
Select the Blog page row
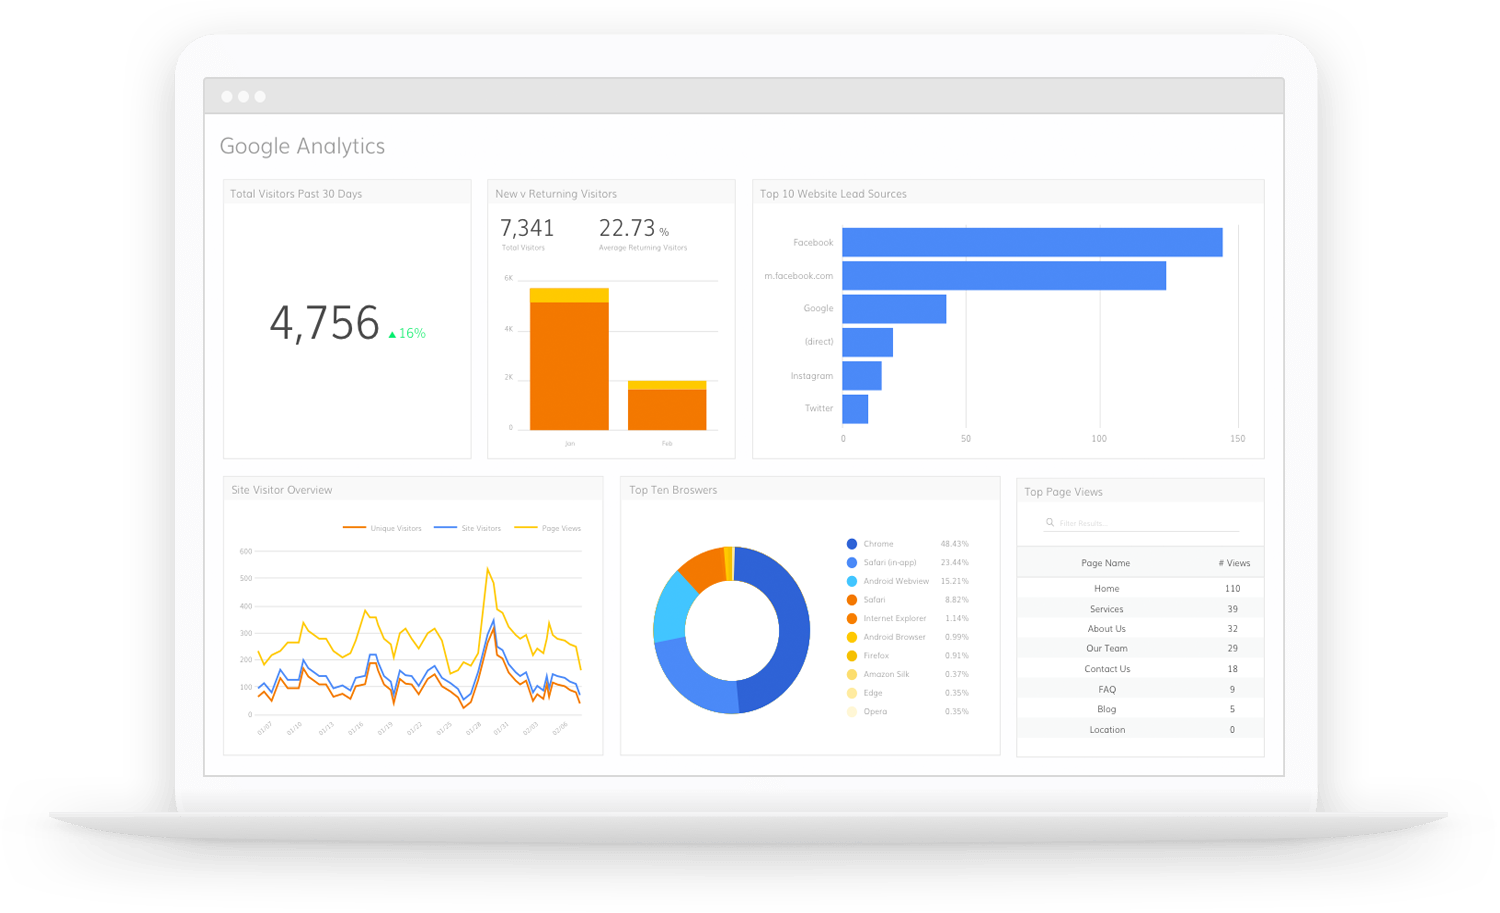tap(1140, 710)
